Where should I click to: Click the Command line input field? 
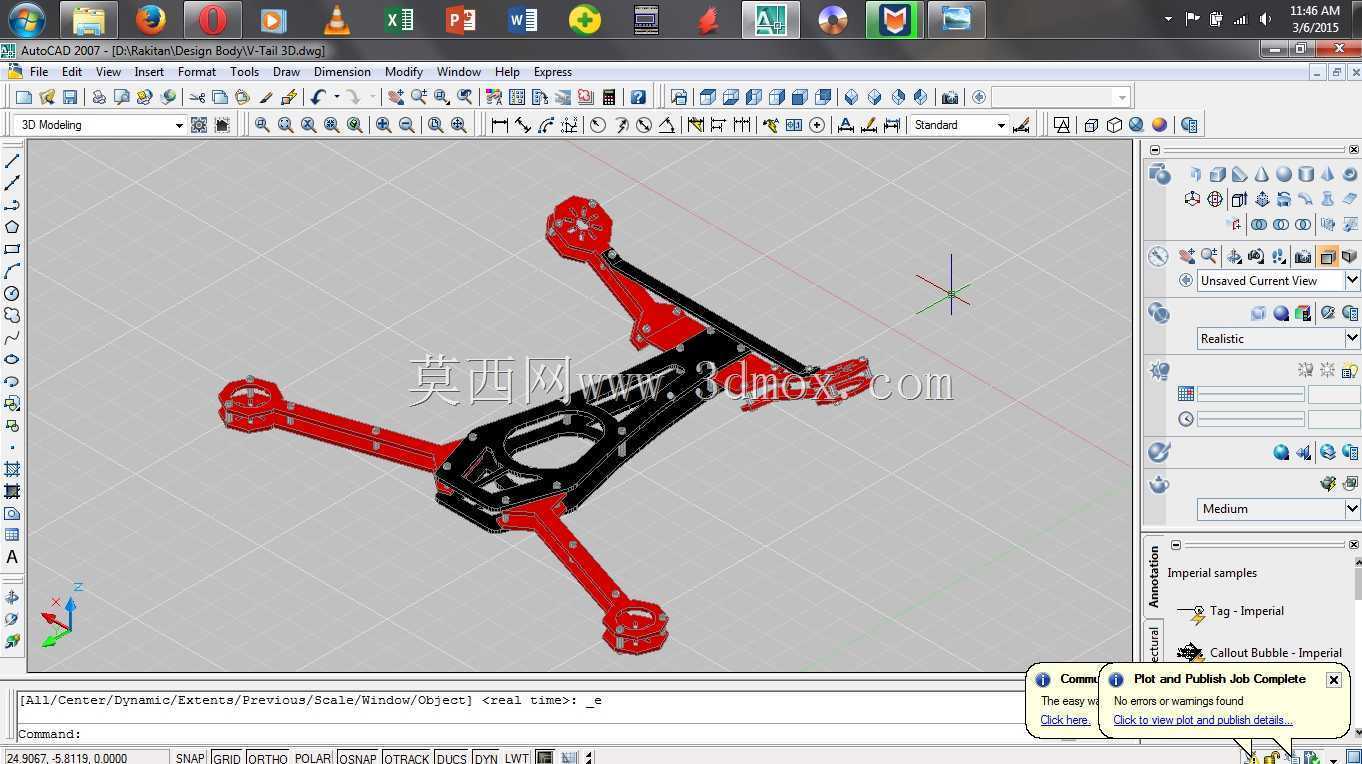(520, 734)
